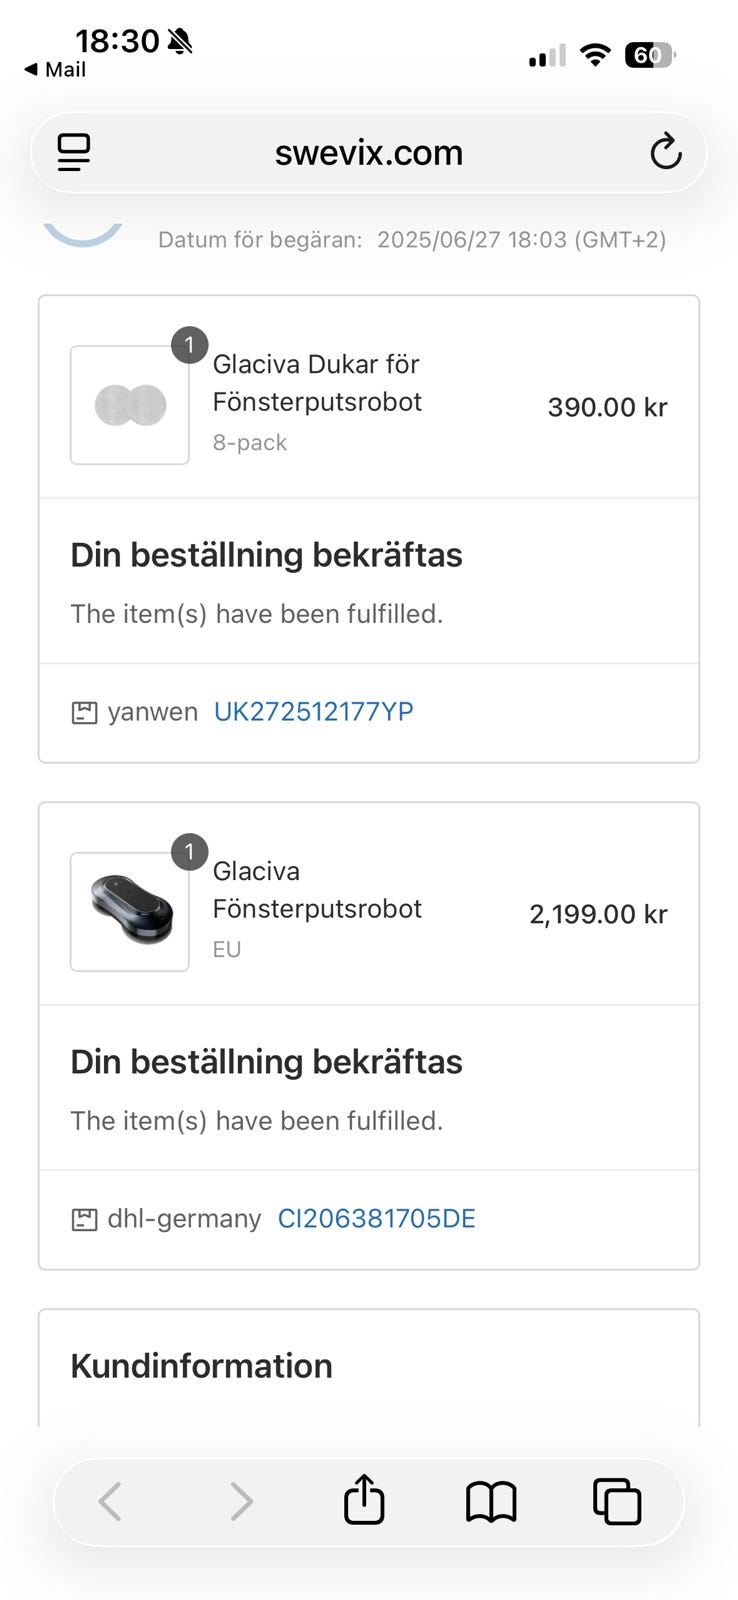Go back to the Mail app
The width and height of the screenshot is (738, 1600).
pos(56,70)
